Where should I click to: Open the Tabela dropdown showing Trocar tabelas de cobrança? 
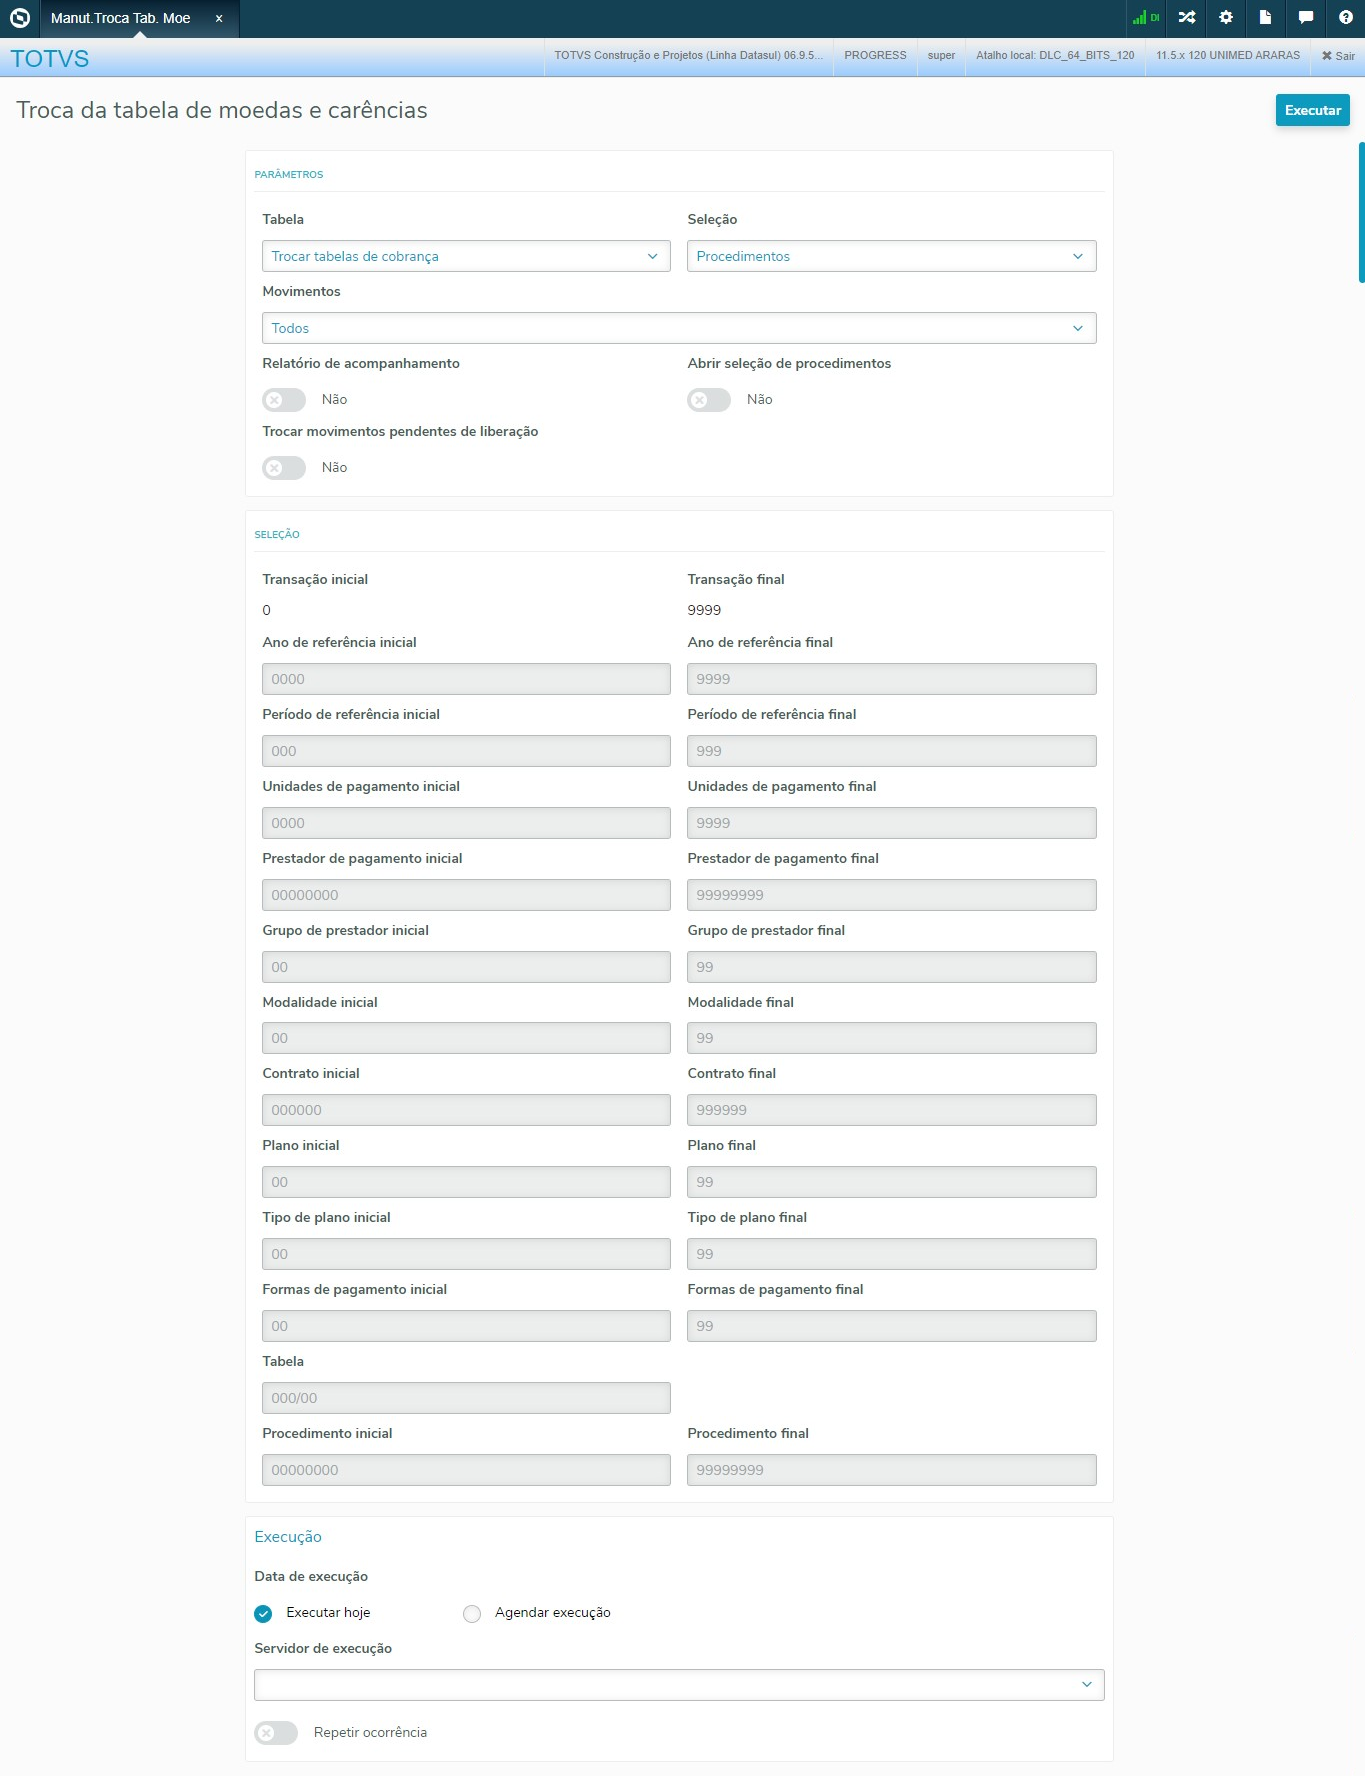pos(466,257)
